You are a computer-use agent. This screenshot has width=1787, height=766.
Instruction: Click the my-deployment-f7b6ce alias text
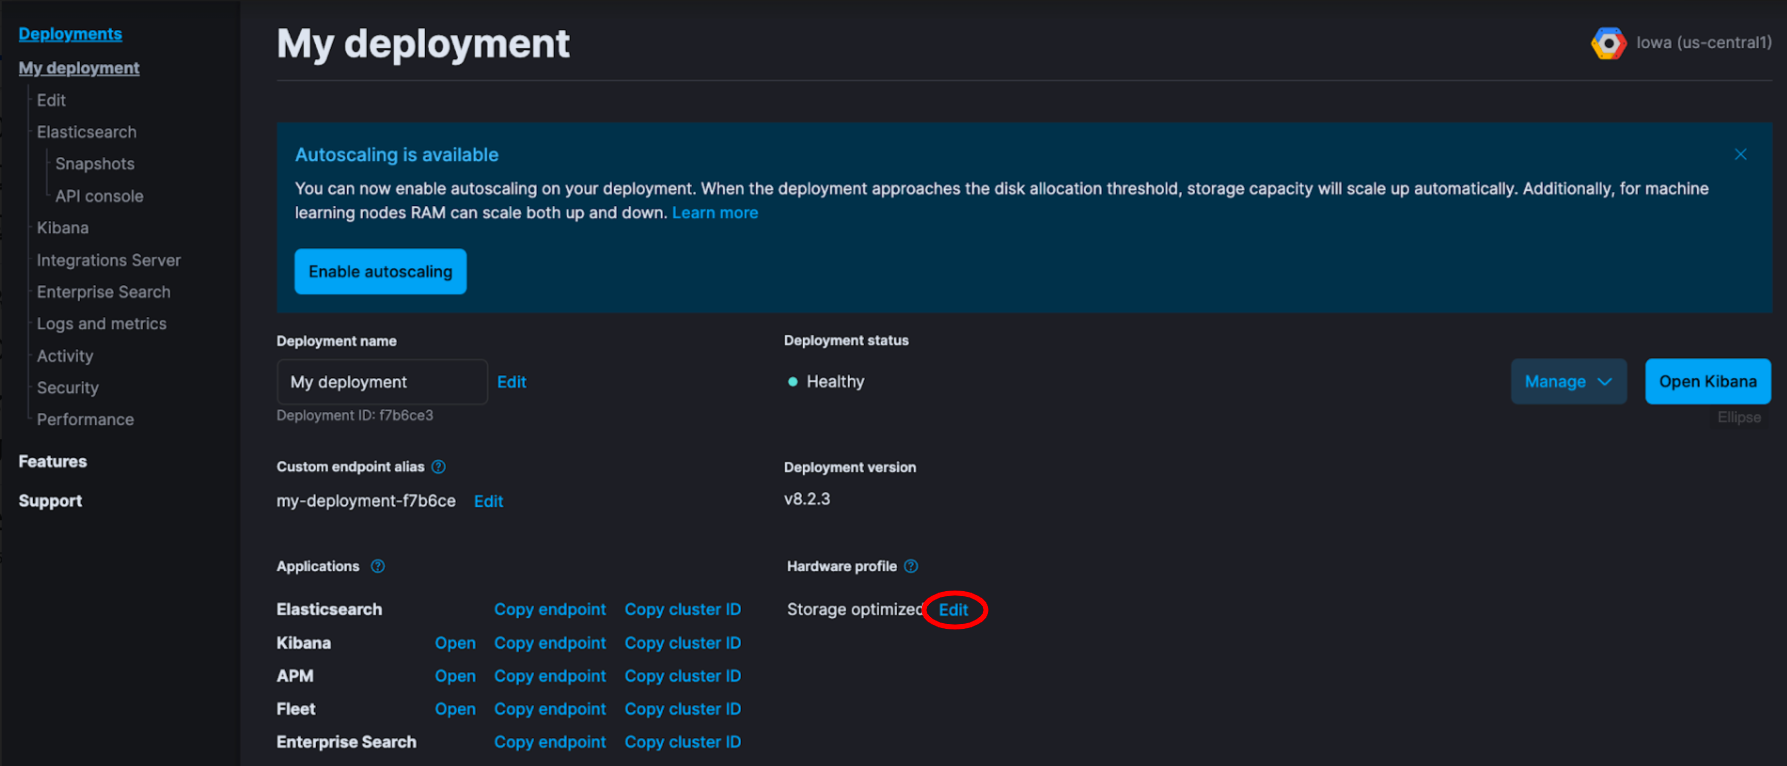pos(366,501)
